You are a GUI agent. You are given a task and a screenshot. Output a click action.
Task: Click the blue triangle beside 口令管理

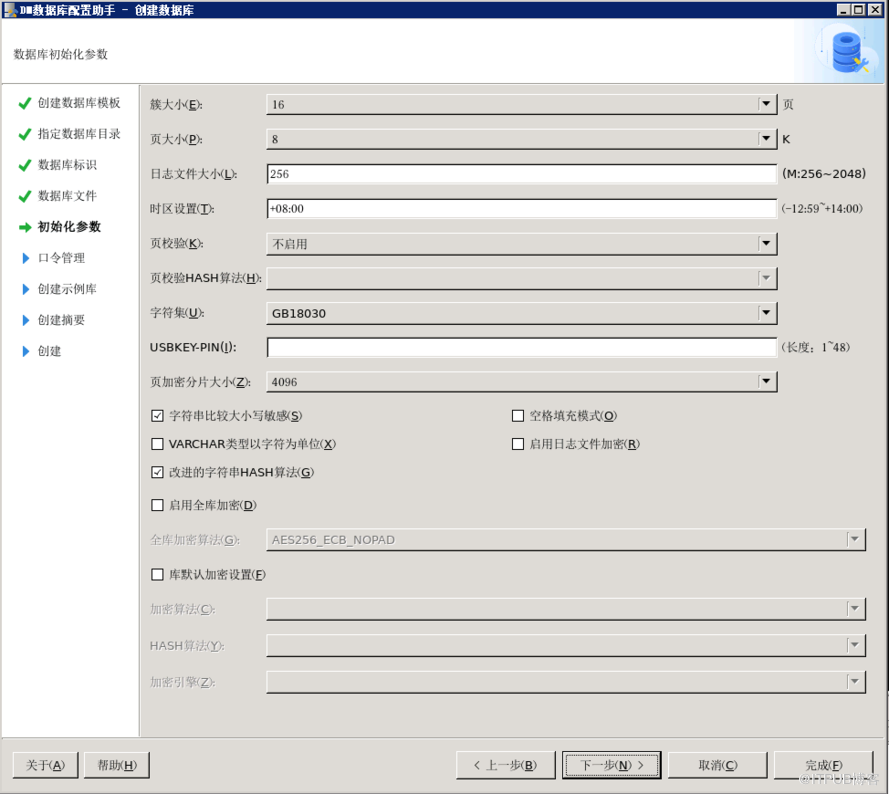point(26,258)
